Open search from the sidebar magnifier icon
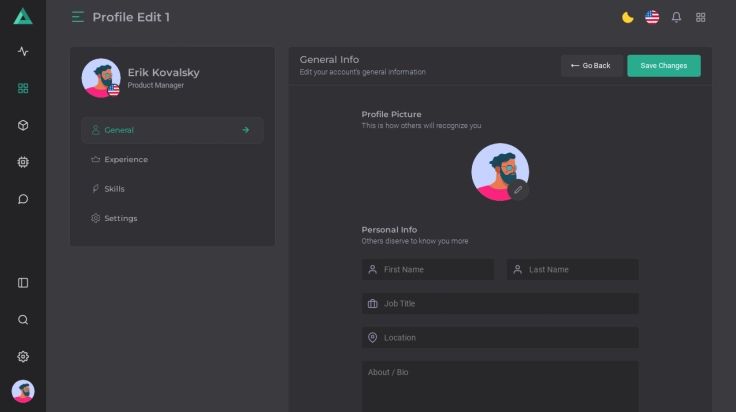 pyautogui.click(x=23, y=320)
